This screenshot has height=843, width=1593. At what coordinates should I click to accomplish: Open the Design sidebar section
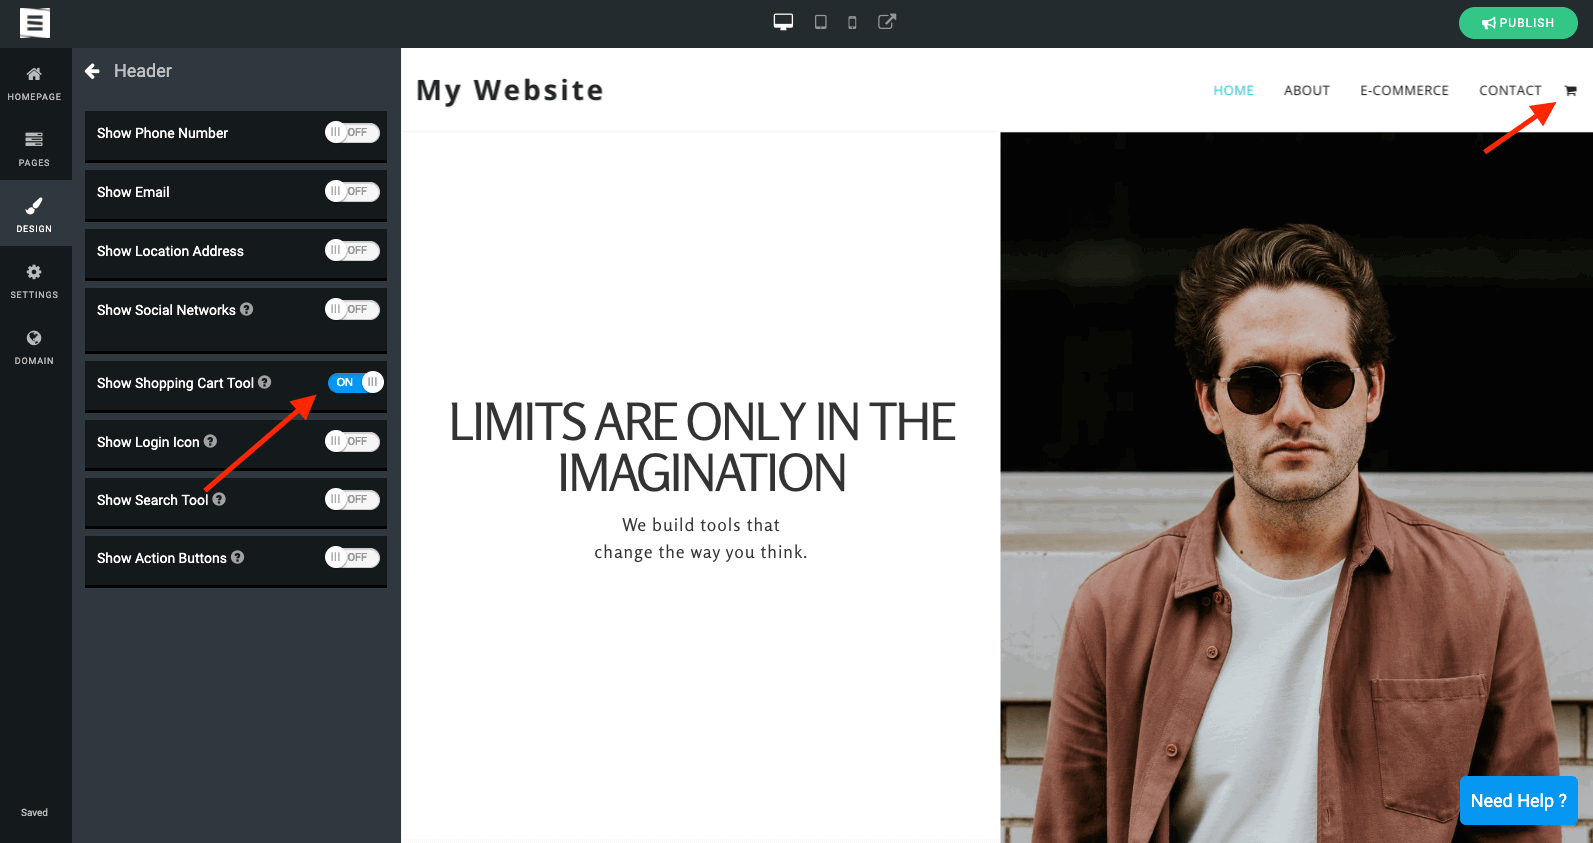tap(34, 214)
